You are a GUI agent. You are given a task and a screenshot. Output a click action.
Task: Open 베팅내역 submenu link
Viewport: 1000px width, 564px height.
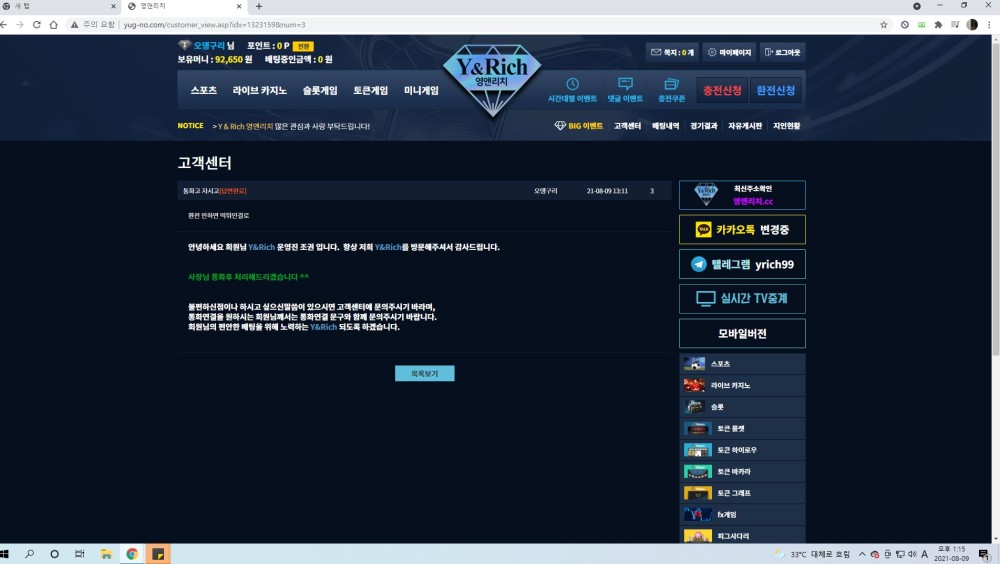[x=665, y=126]
